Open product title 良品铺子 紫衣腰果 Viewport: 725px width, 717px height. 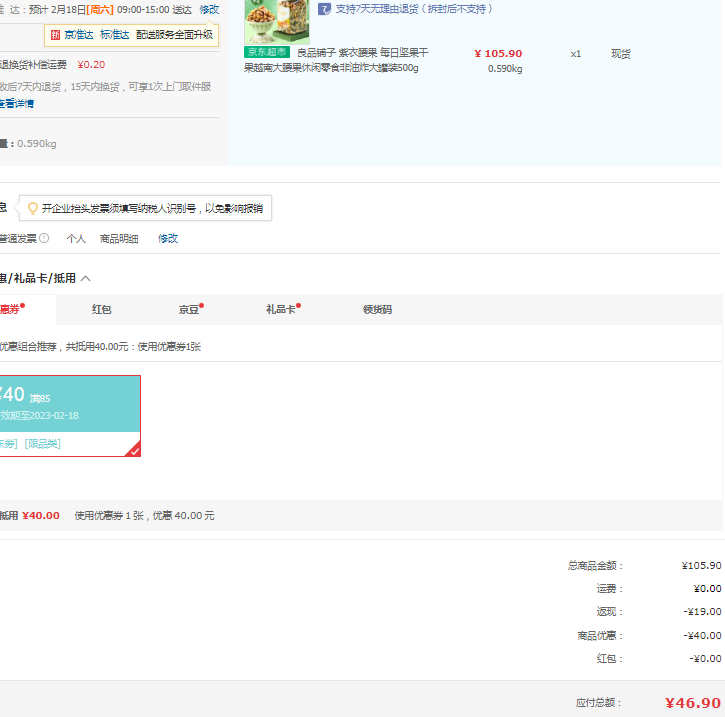[x=336, y=60]
